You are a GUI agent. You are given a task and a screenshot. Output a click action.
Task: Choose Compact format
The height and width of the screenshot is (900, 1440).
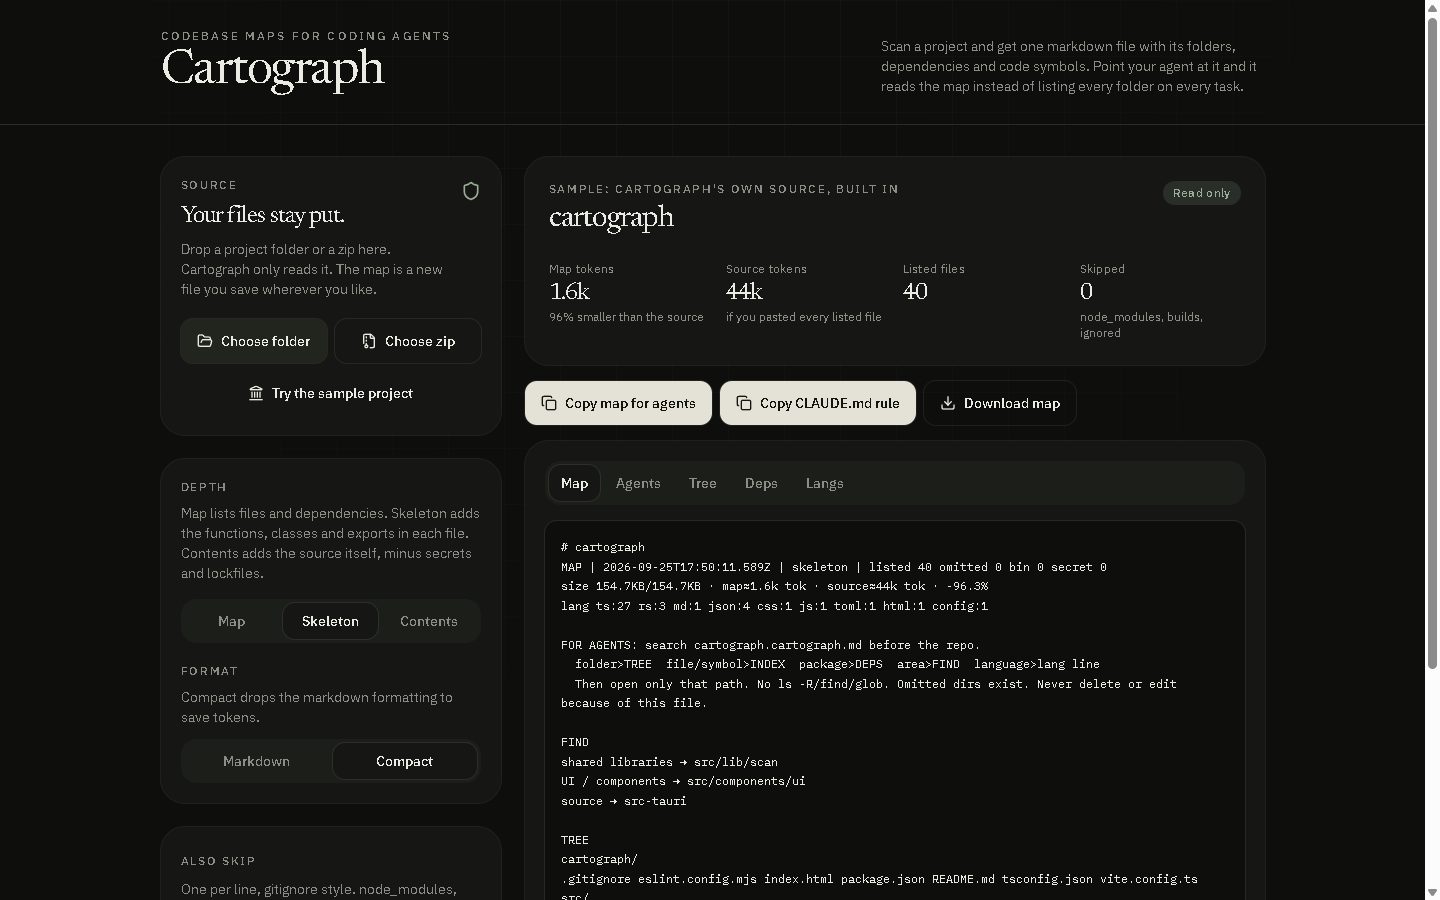pyautogui.click(x=404, y=761)
